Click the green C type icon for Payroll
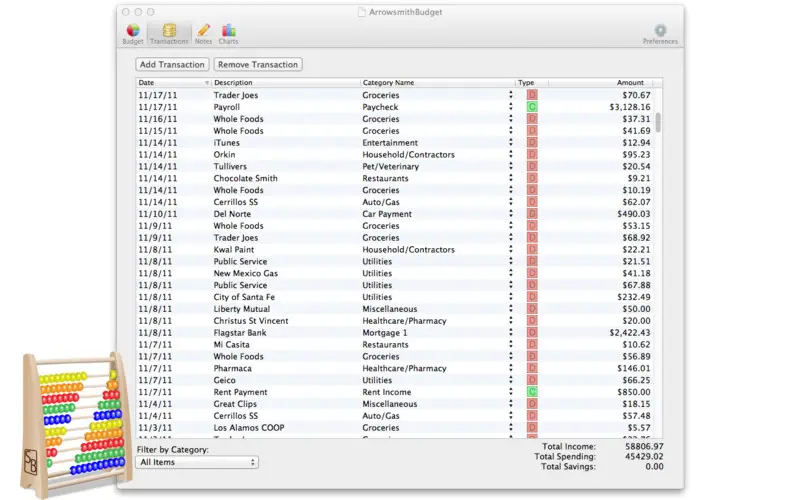Image resolution: width=800 pixels, height=500 pixels. pos(532,107)
